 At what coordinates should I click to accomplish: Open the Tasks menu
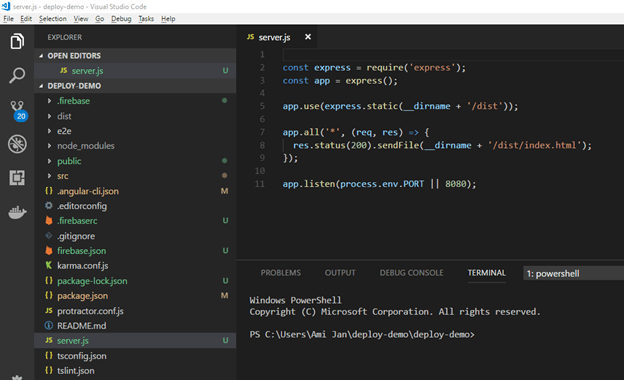click(146, 19)
